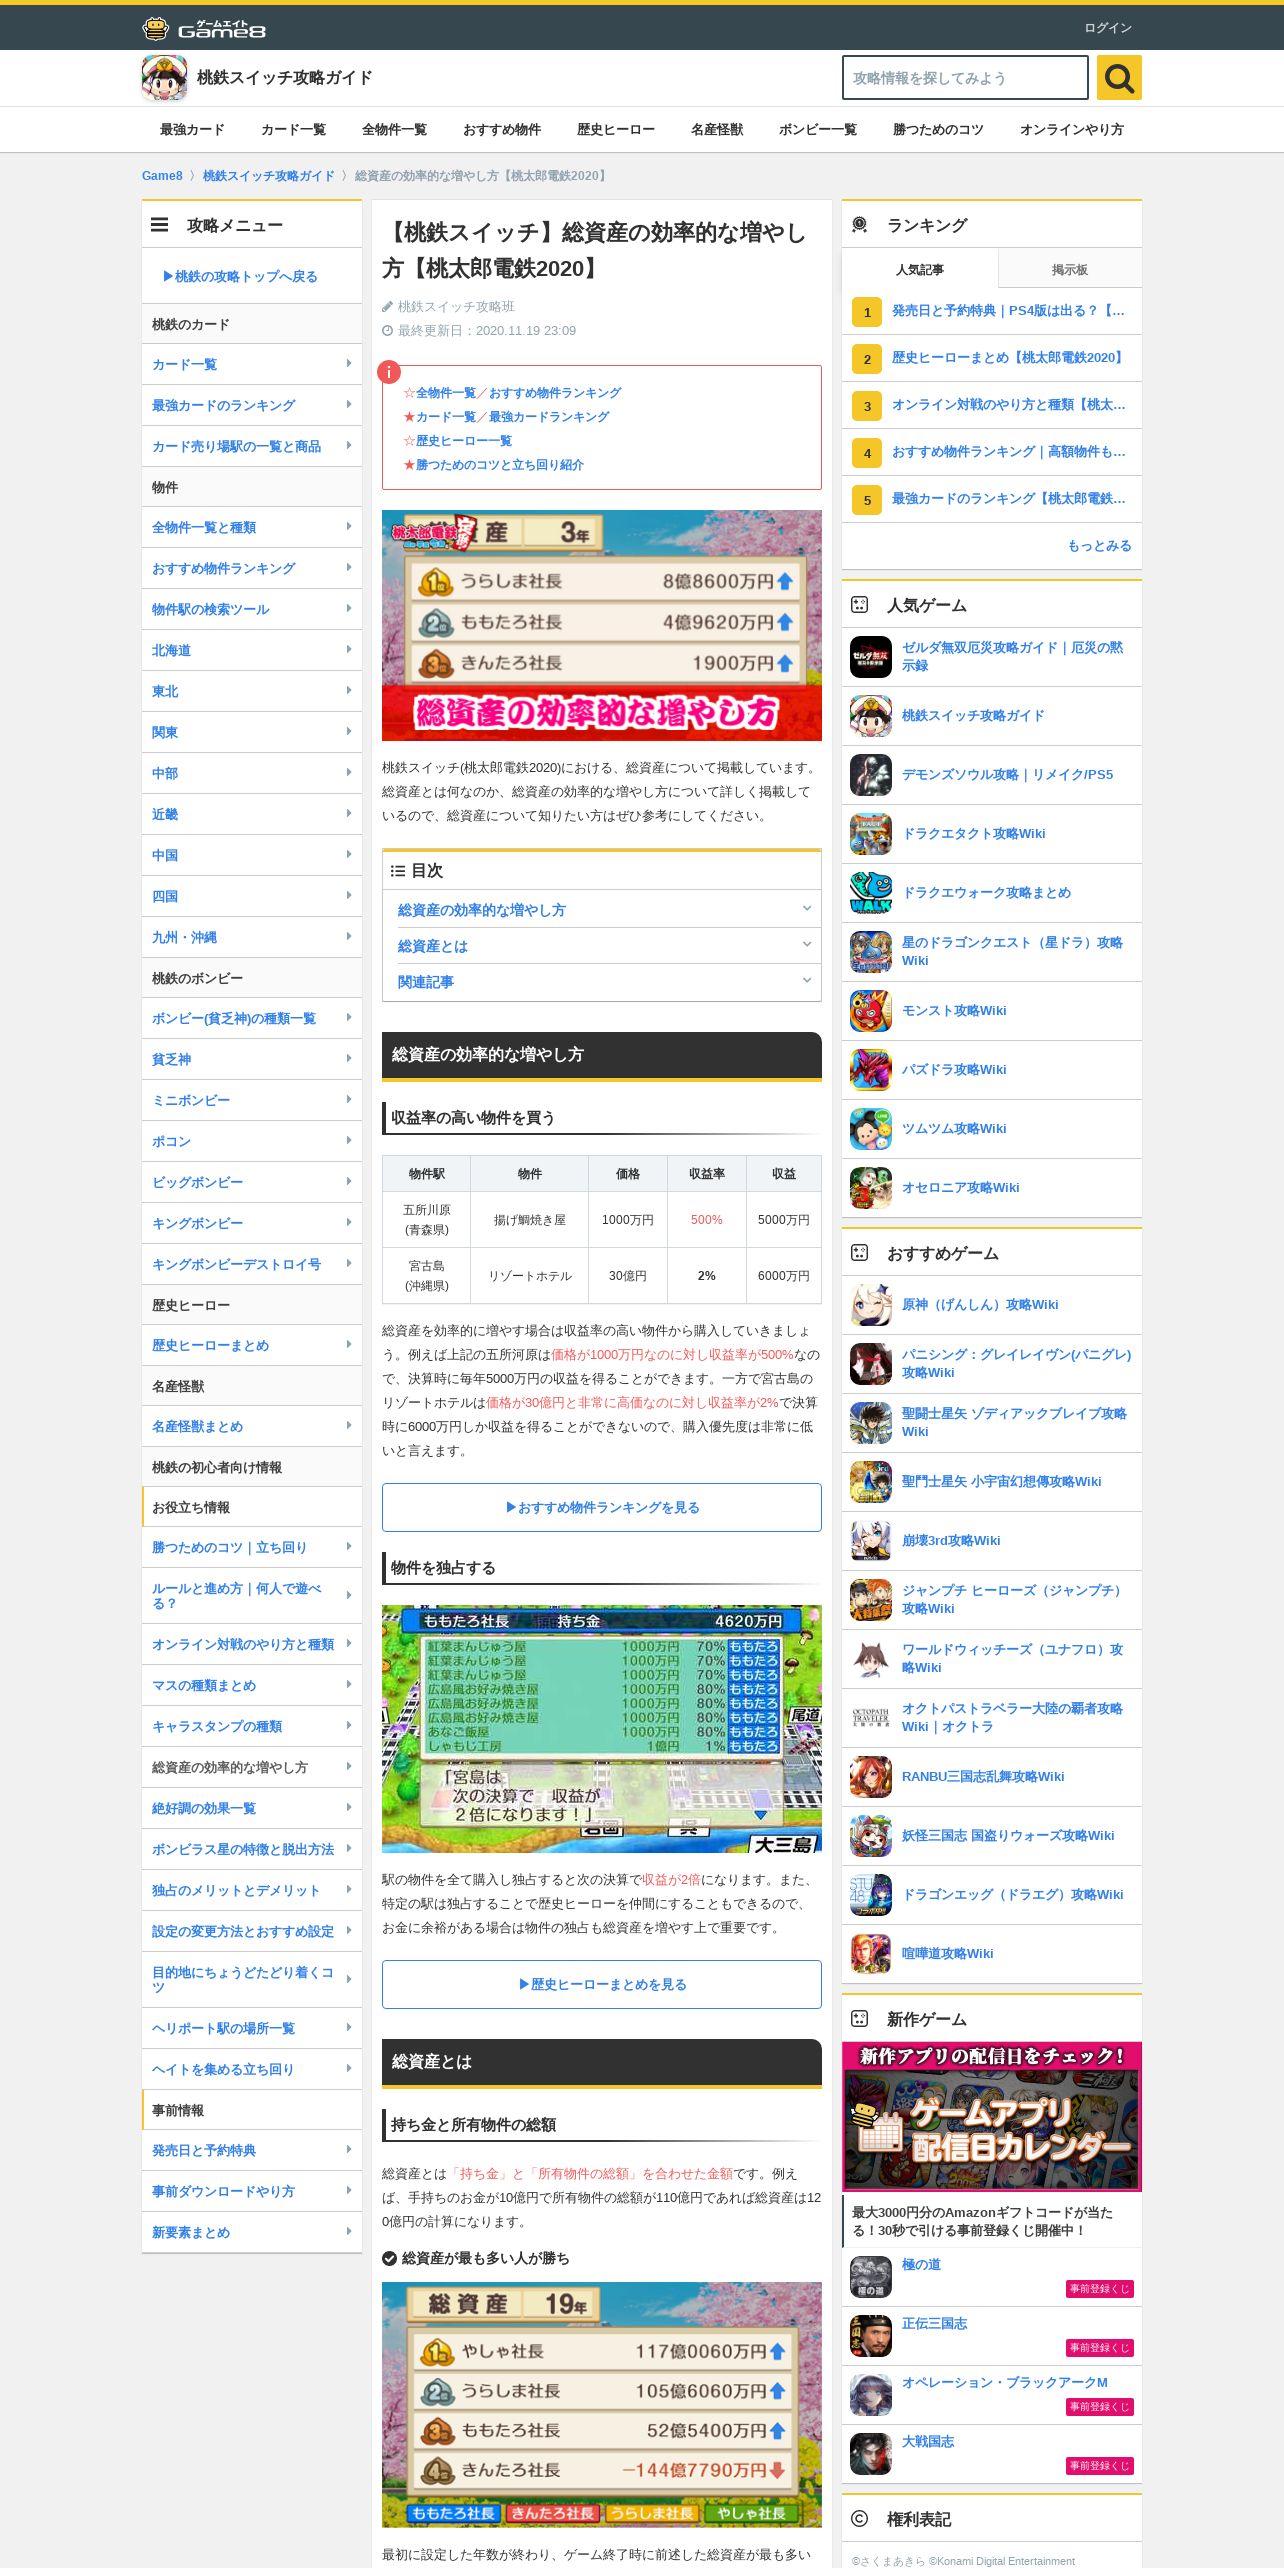Open the 聖鬥士星矢 小宇宙幻想傳 game icon

(x=871, y=1482)
